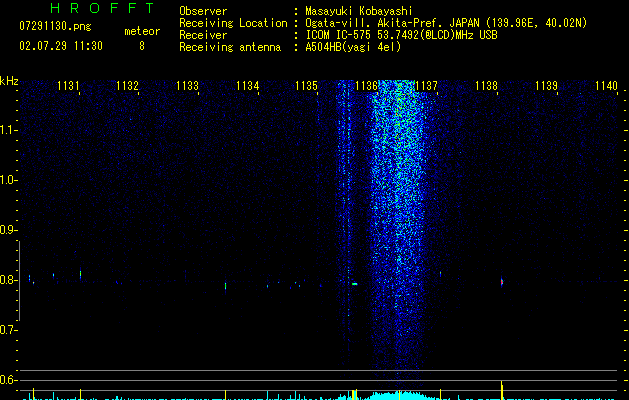The image size is (629, 400).
Task: Click the ICOM IC-575 receiver details
Action: click(x=402, y=35)
